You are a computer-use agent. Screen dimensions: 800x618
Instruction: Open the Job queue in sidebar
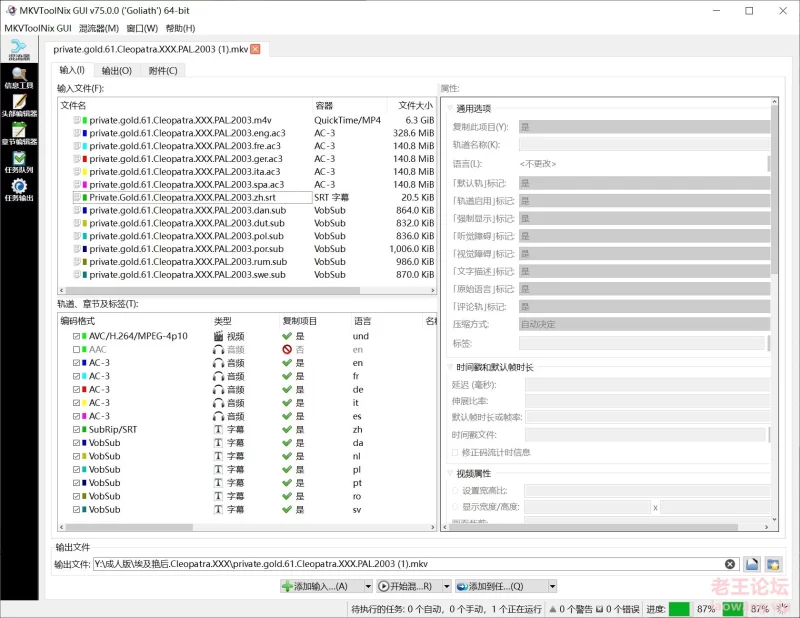(19, 162)
